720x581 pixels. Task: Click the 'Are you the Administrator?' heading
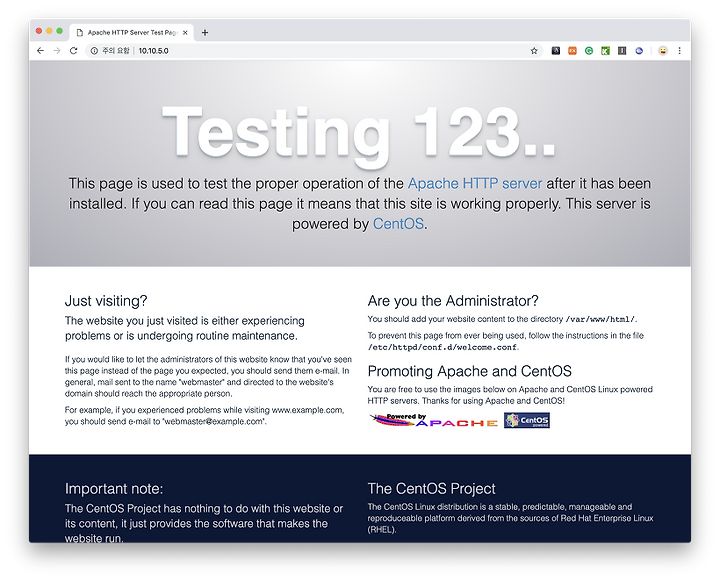click(x=453, y=301)
